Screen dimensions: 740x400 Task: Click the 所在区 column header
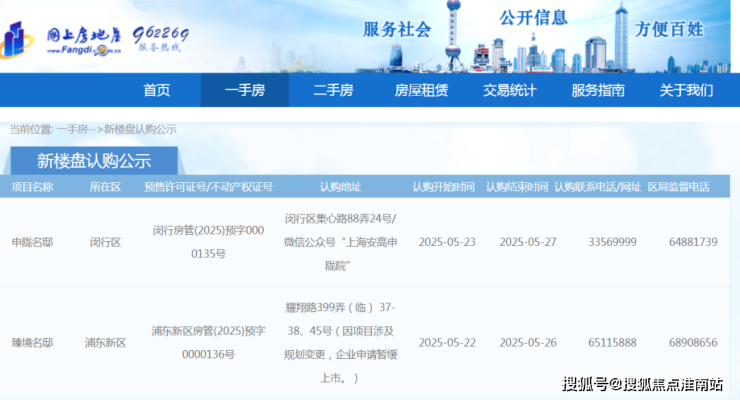tap(105, 187)
